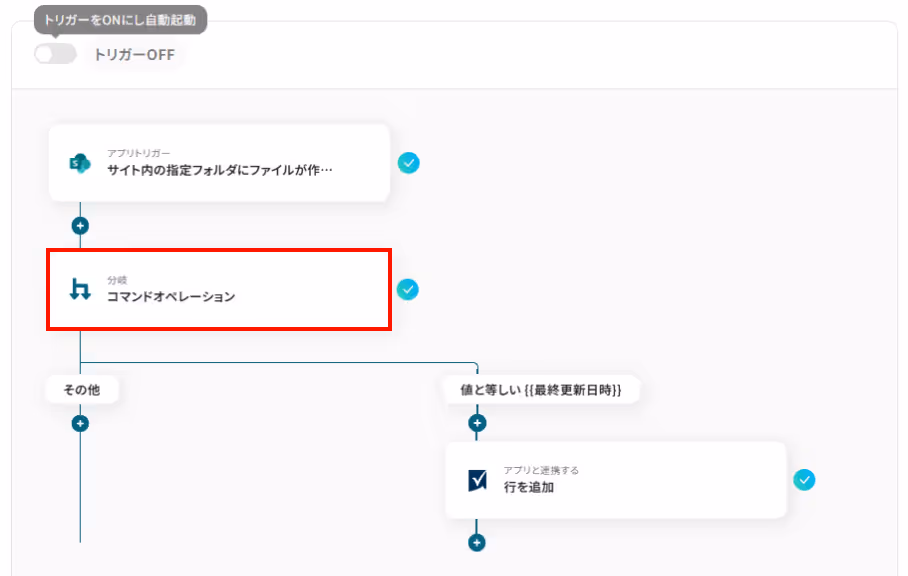
Task: Click the トリガーOFF label text
Action: pos(134,54)
